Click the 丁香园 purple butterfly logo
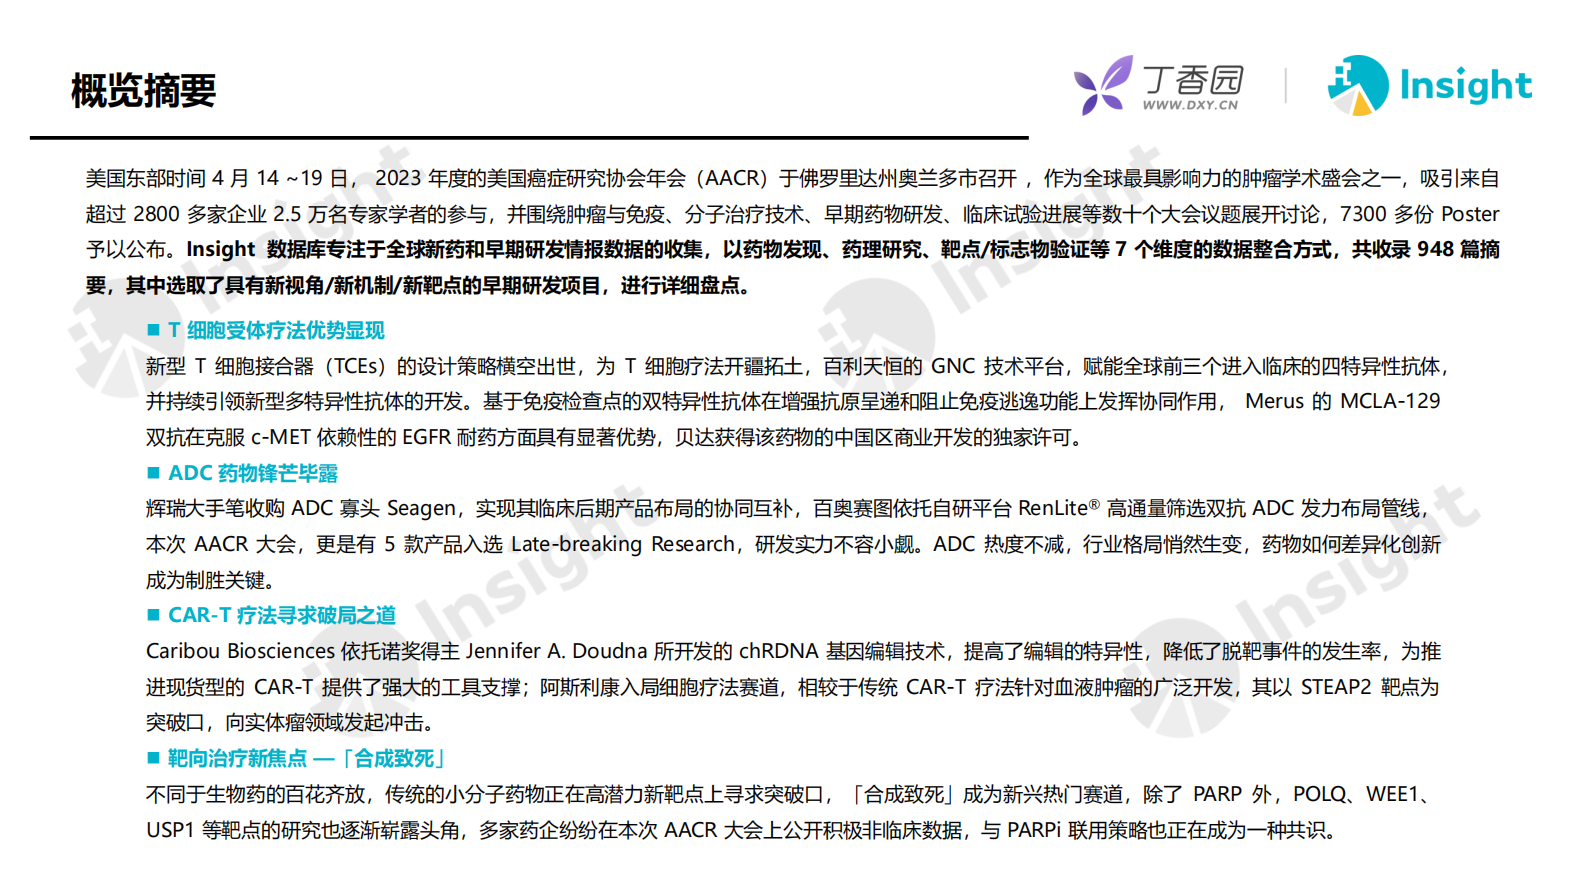The height and width of the screenshot is (892, 1587). (x=1103, y=85)
